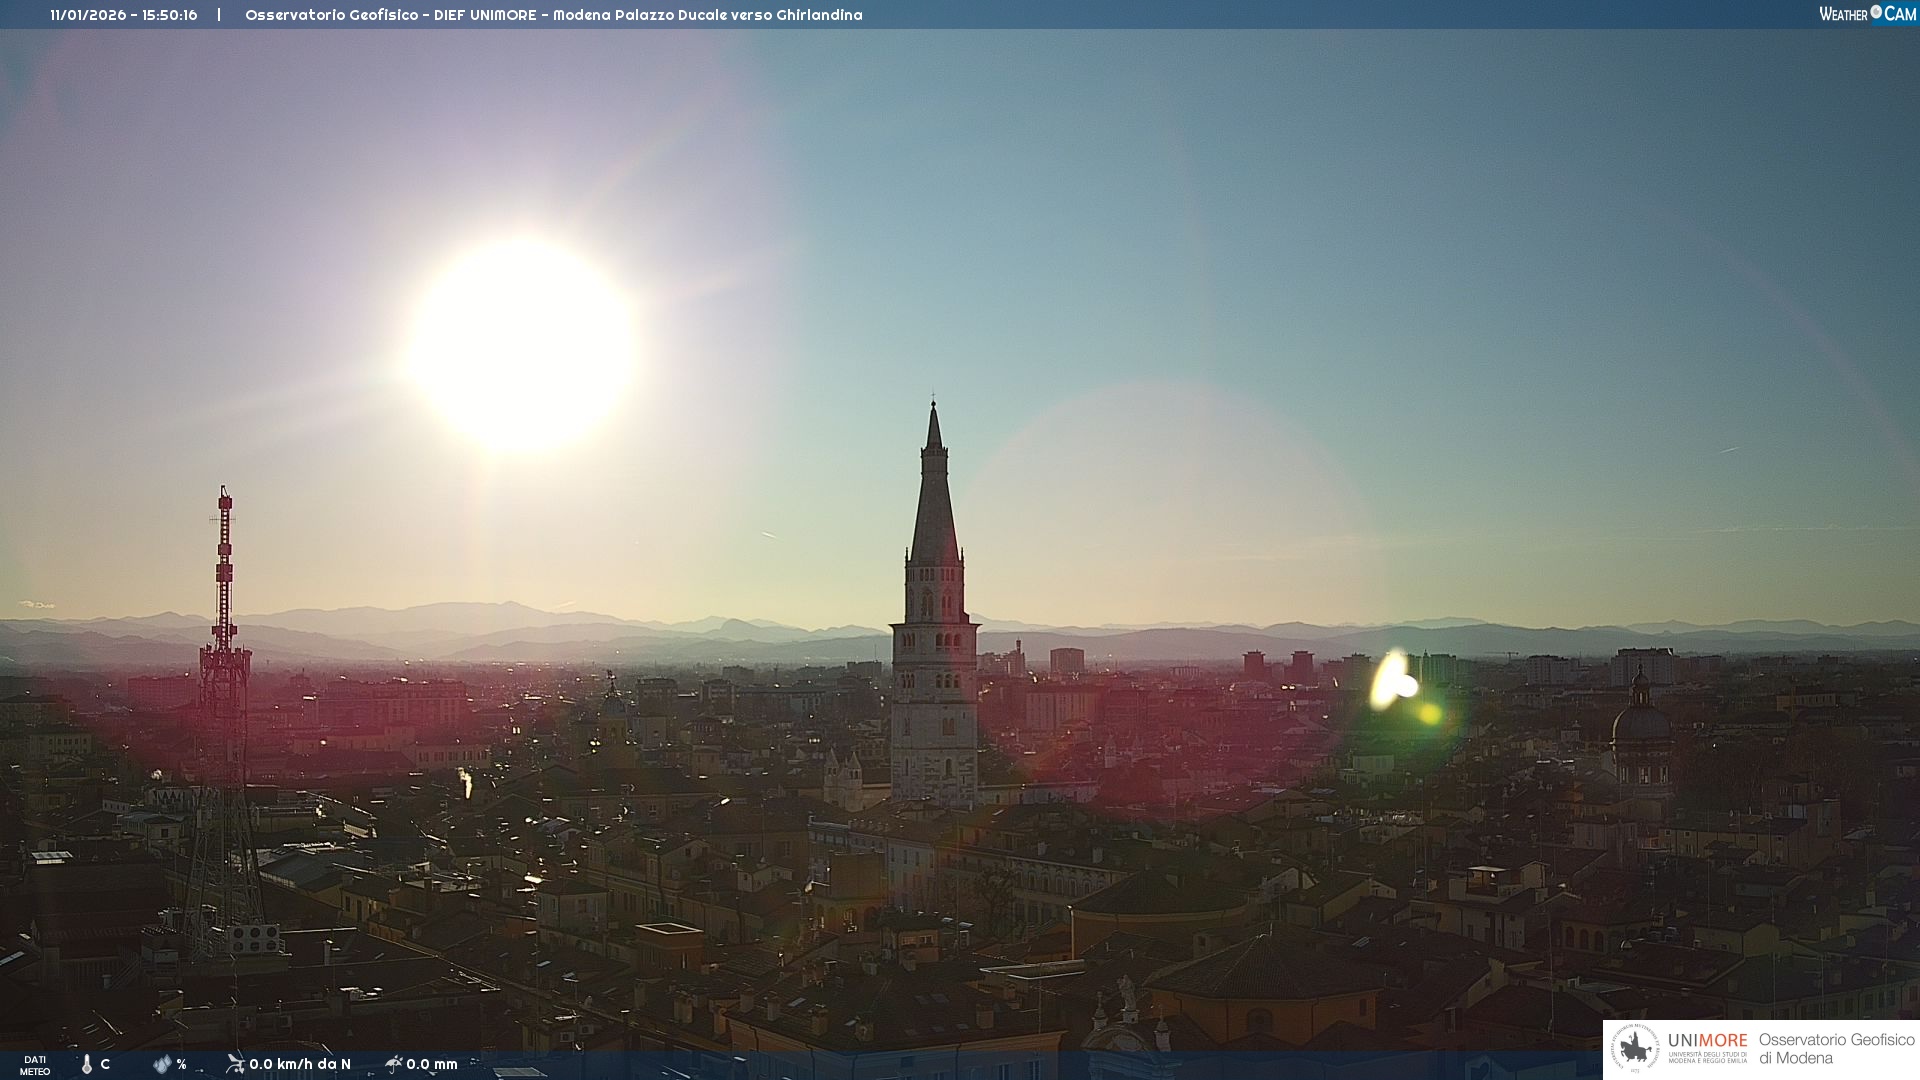The height and width of the screenshot is (1080, 1920).
Task: Click the webcam title mentioning Ghirlandina
Action: [x=553, y=15]
